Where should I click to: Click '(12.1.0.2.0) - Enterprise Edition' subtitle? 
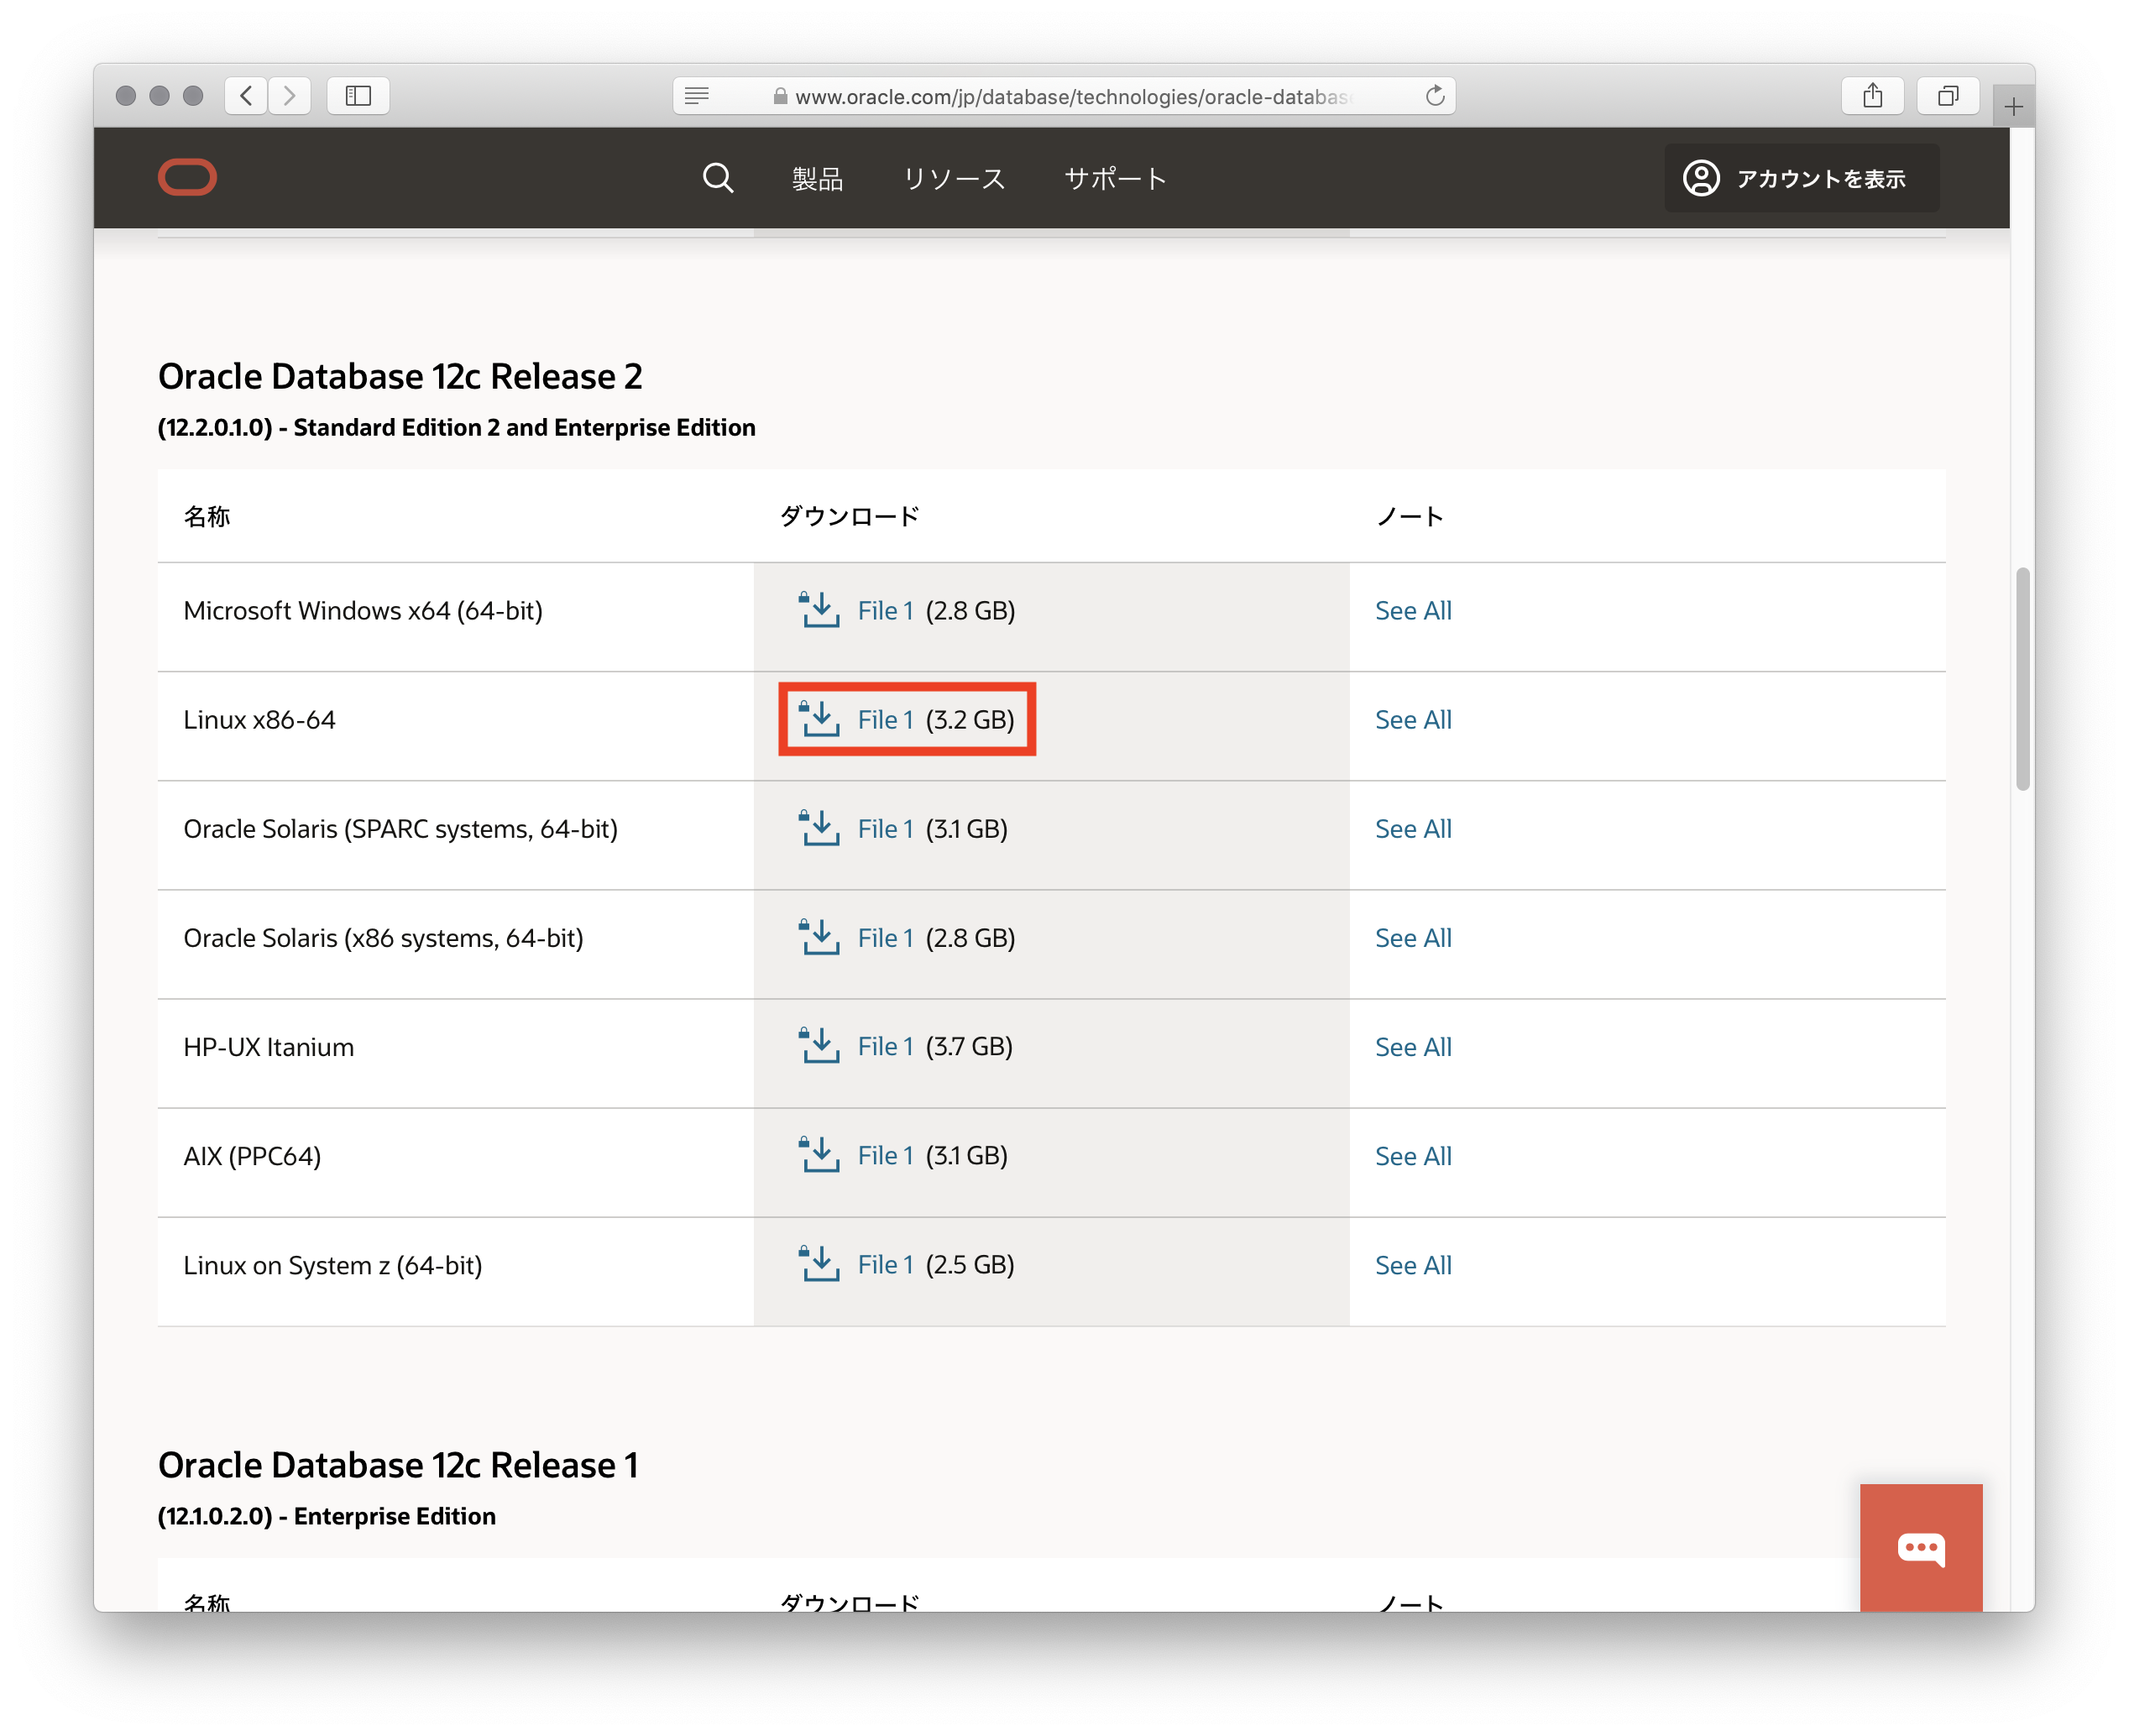[326, 1515]
